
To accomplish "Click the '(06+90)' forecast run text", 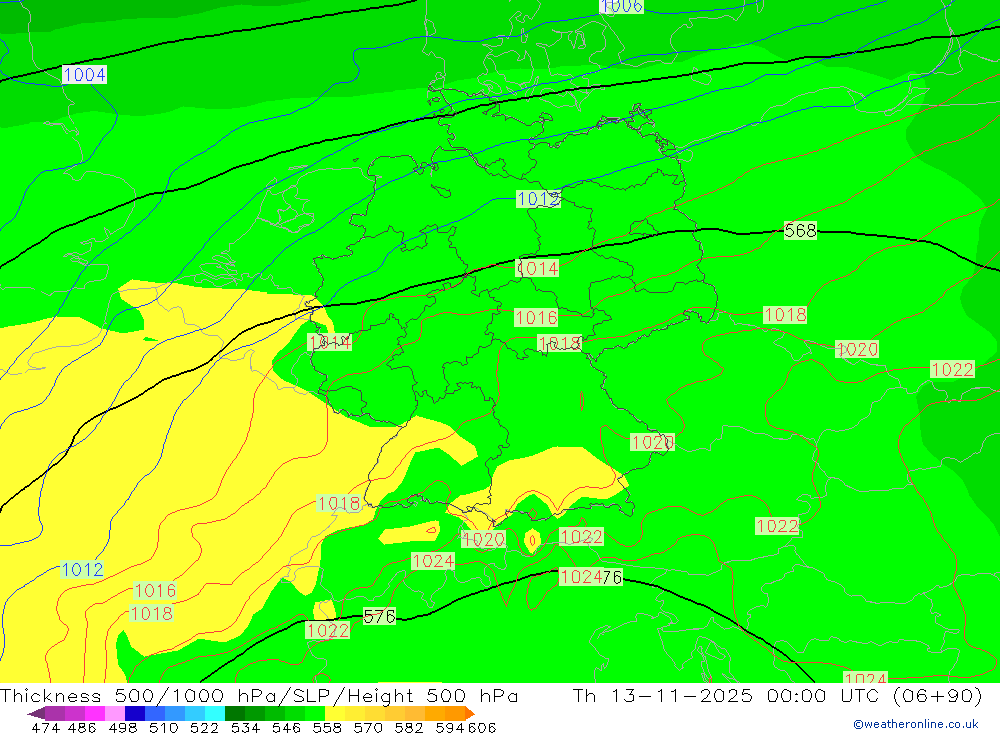I will coord(937,695).
